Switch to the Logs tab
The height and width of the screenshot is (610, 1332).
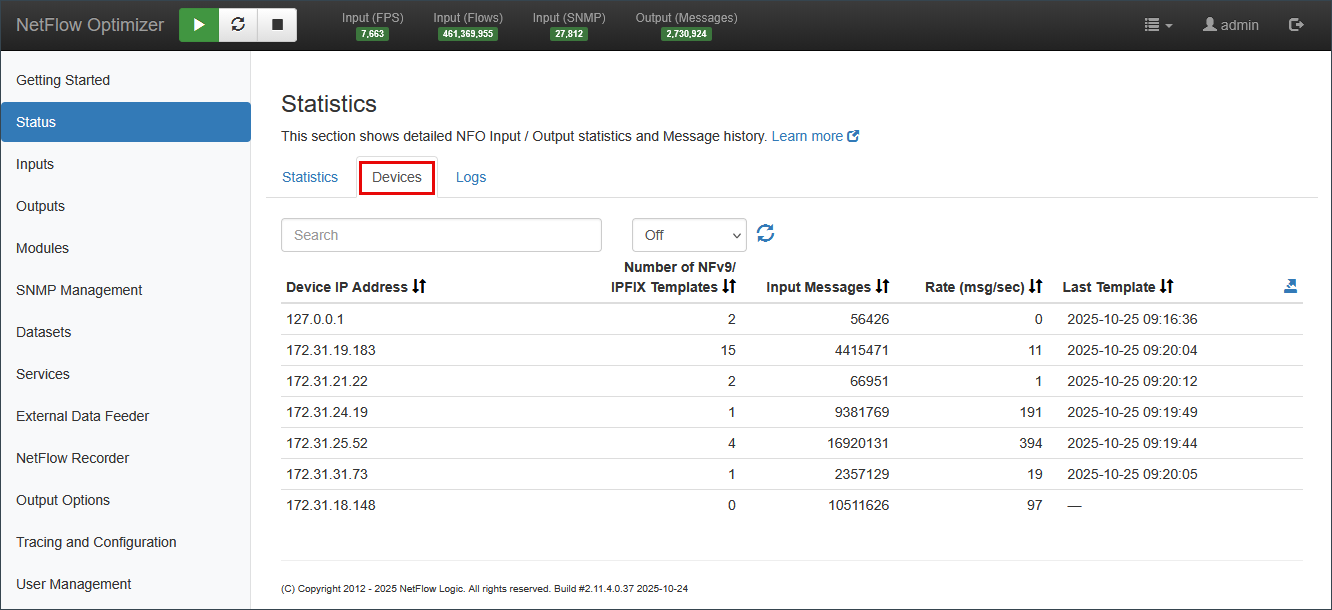tap(471, 177)
